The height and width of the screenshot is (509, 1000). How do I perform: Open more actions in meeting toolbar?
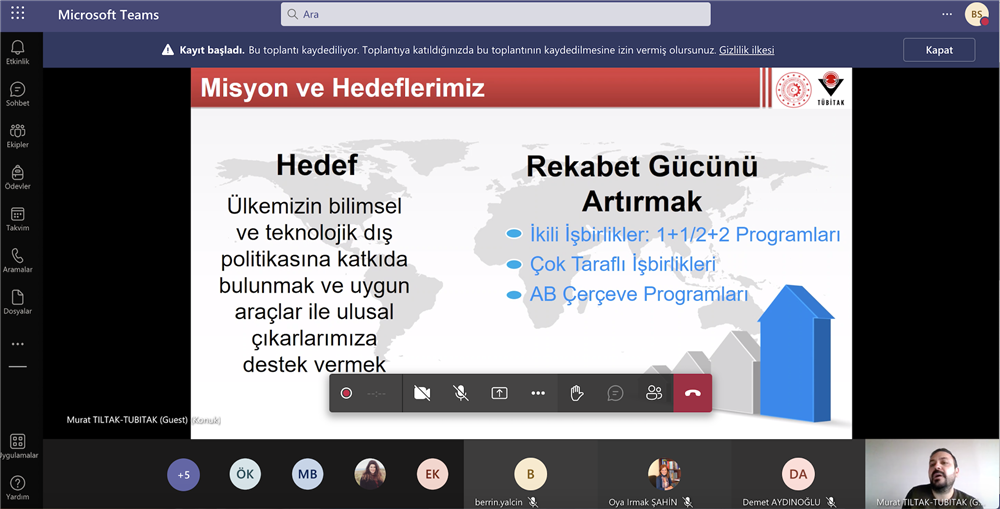538,394
